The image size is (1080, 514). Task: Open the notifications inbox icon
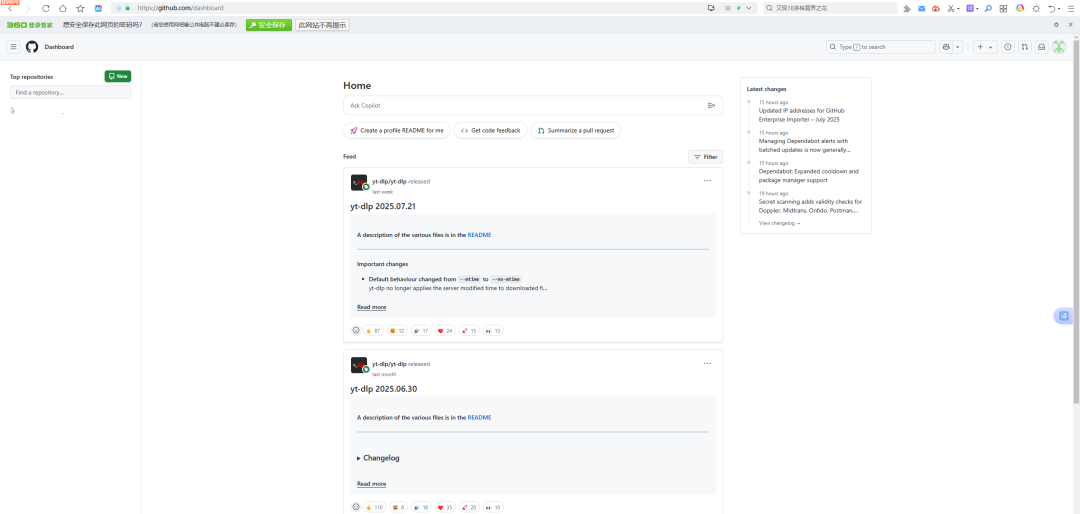1041,47
